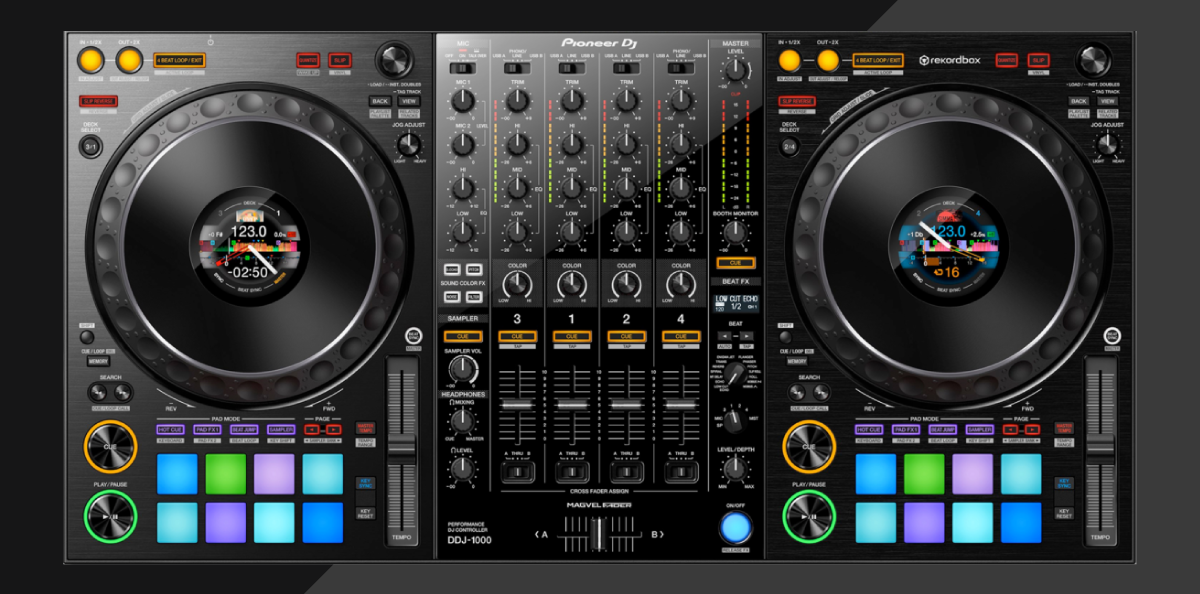This screenshot has height=594, width=1200.
Task: Toggle KEY SYNC on deck 3/1
Action: [365, 483]
